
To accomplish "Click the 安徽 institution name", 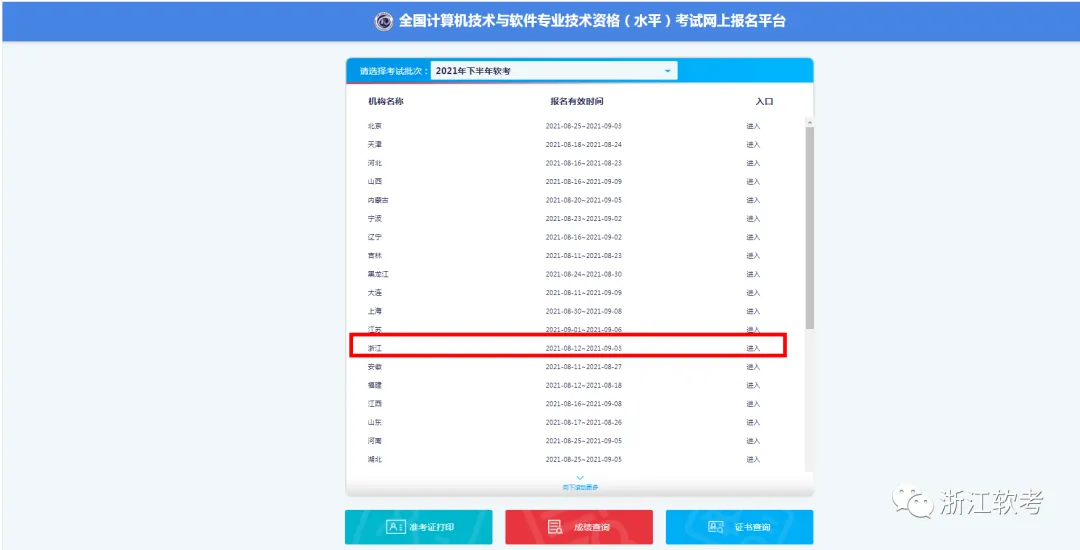I will click(375, 367).
